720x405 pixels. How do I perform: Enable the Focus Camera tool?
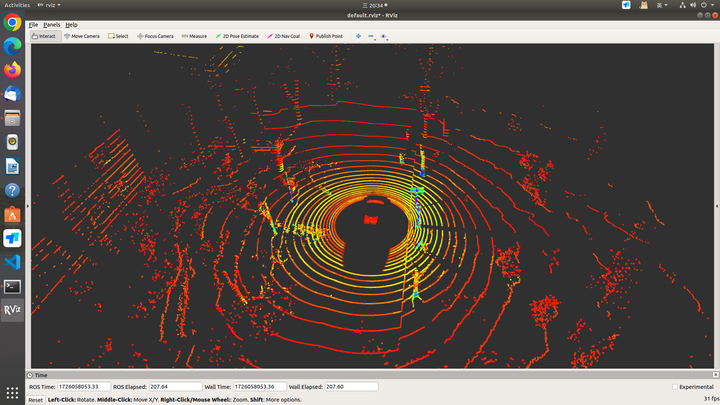coord(155,36)
